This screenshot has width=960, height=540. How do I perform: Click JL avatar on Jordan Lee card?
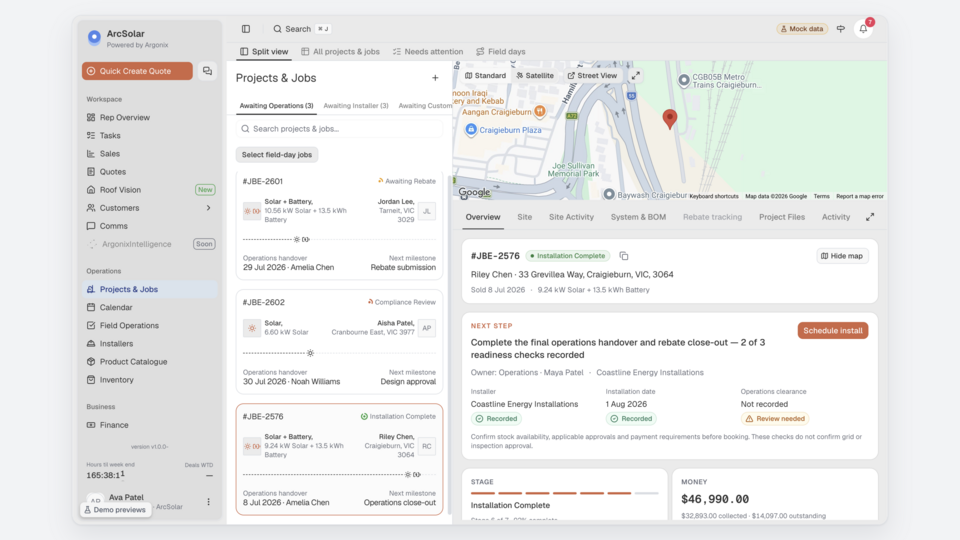coord(427,211)
